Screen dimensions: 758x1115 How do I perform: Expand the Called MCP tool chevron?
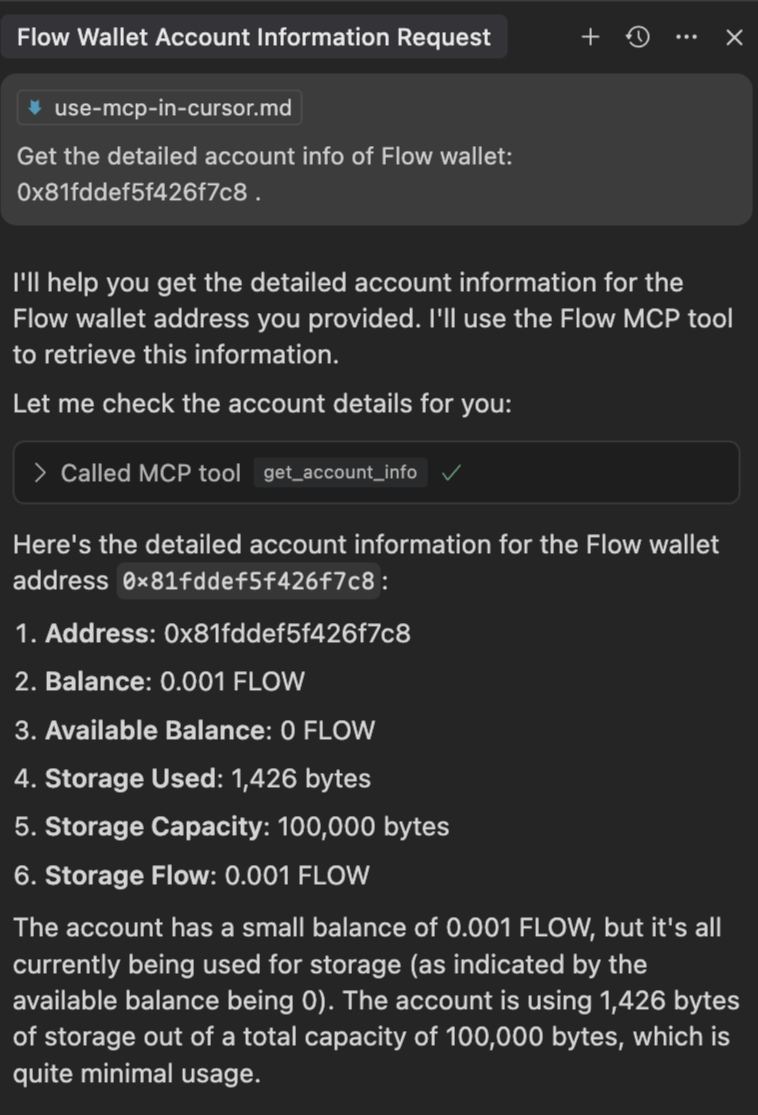(x=40, y=473)
